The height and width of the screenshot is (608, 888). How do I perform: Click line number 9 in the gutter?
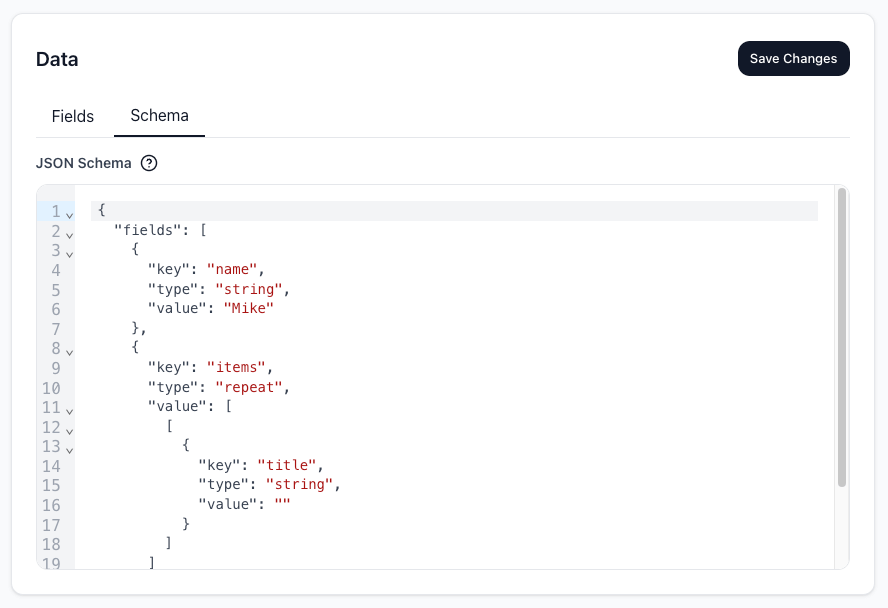point(55,368)
